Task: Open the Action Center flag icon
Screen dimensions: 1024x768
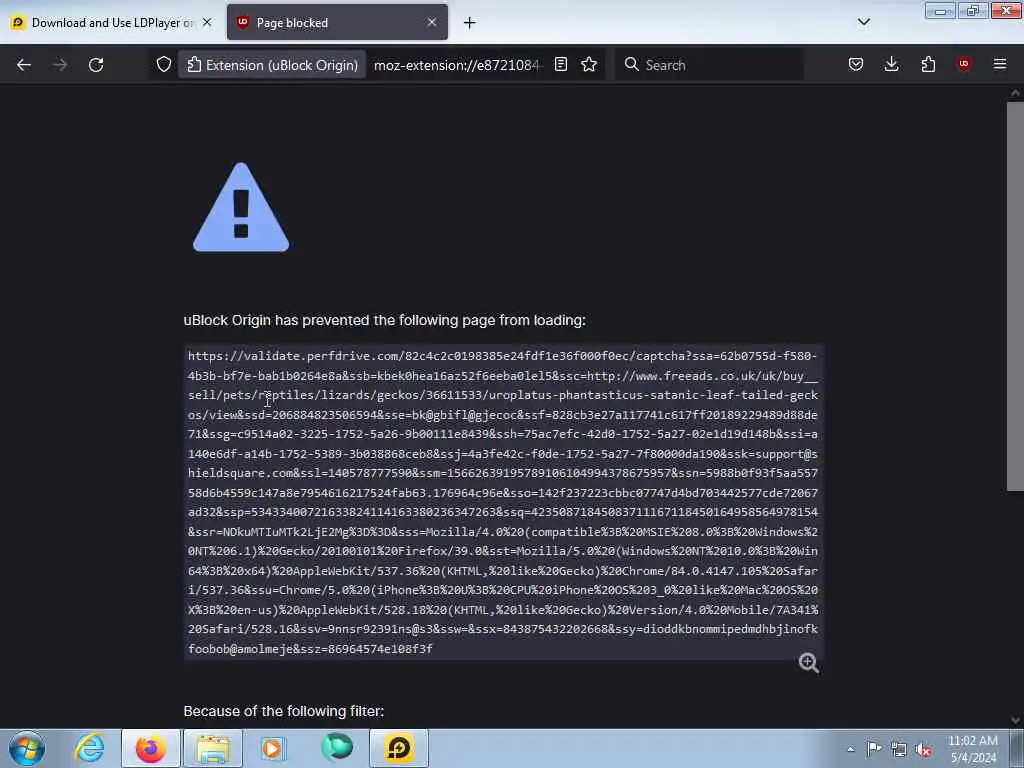Action: (x=874, y=748)
